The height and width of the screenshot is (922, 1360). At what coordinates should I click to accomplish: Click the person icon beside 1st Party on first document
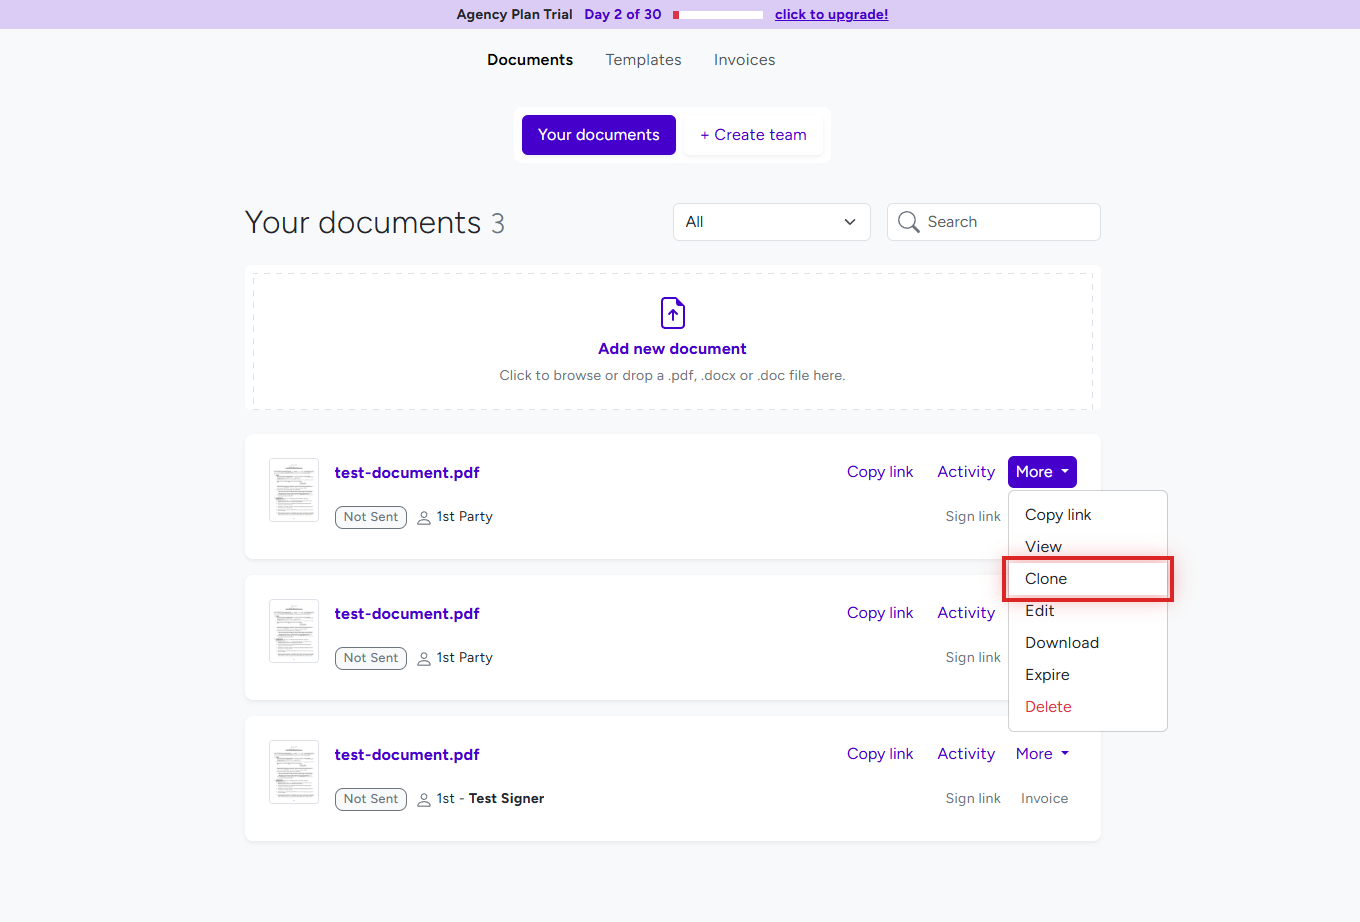click(426, 516)
